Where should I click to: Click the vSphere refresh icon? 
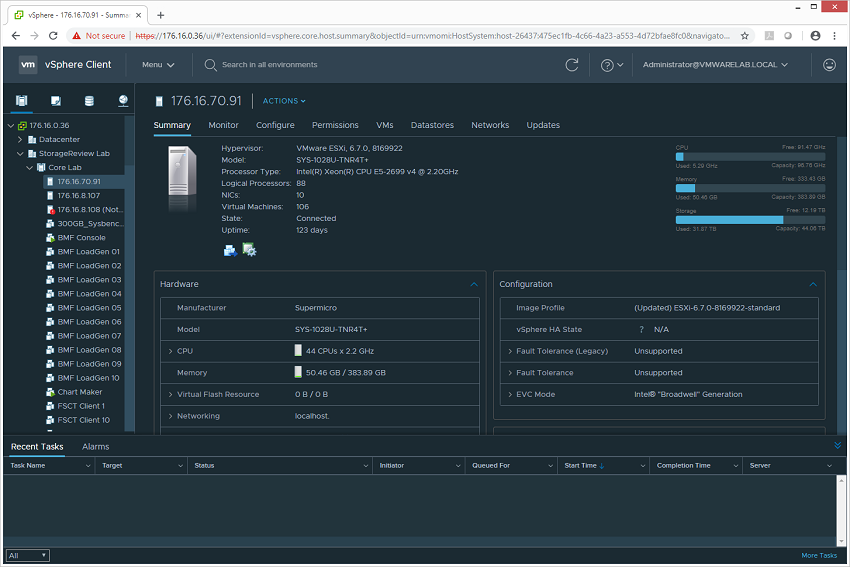click(572, 65)
